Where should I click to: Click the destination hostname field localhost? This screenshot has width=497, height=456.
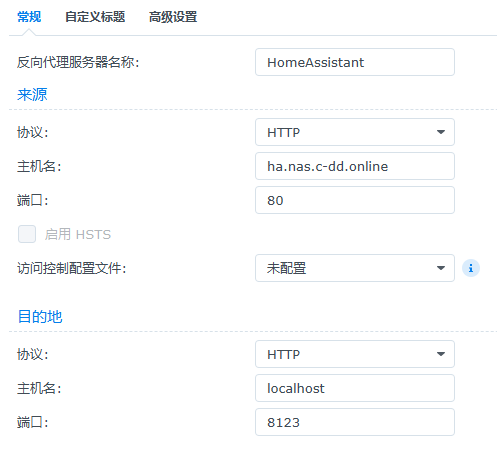(x=355, y=388)
